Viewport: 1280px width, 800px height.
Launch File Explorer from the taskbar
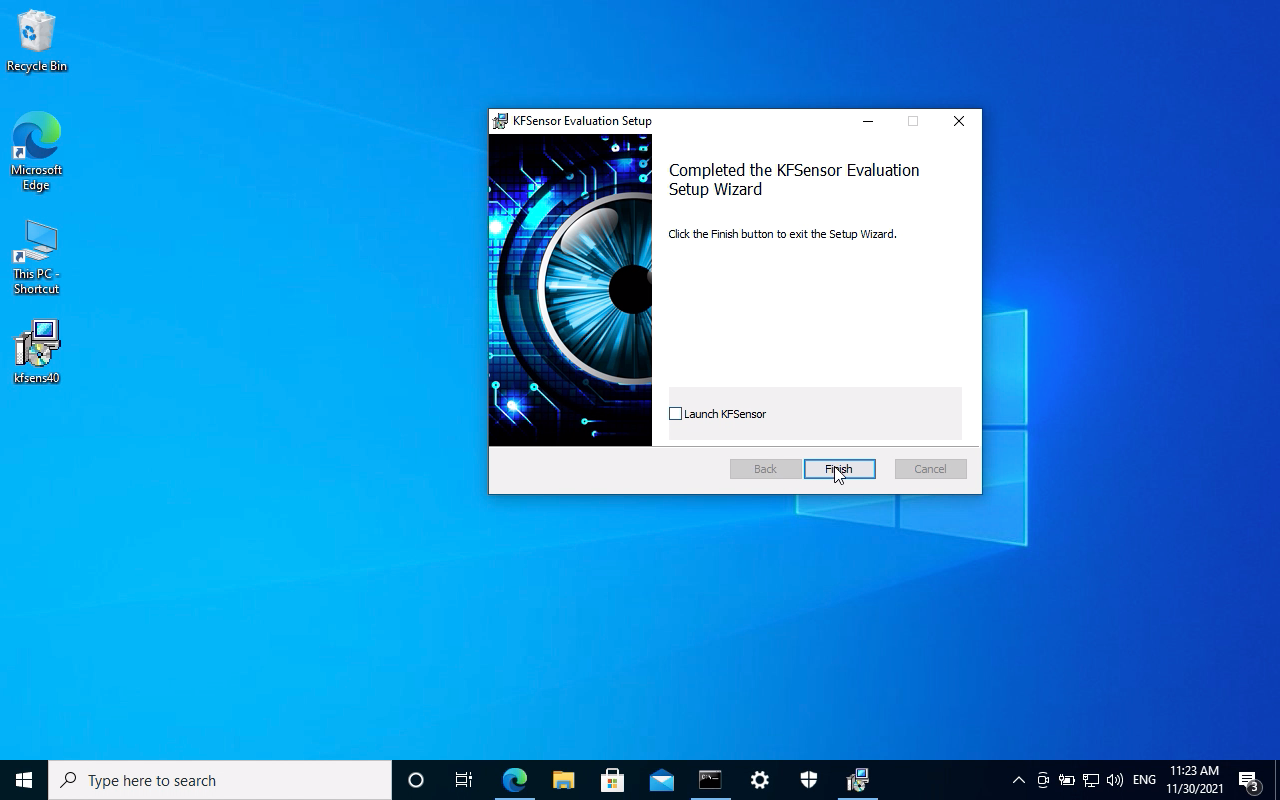pyautogui.click(x=564, y=780)
